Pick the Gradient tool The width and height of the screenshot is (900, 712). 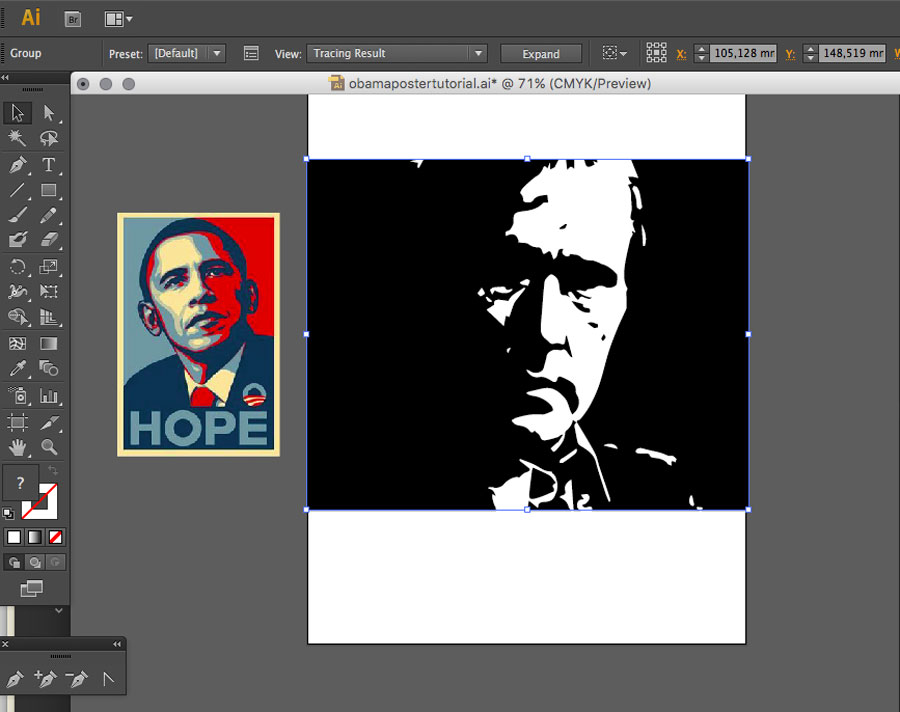click(x=49, y=343)
